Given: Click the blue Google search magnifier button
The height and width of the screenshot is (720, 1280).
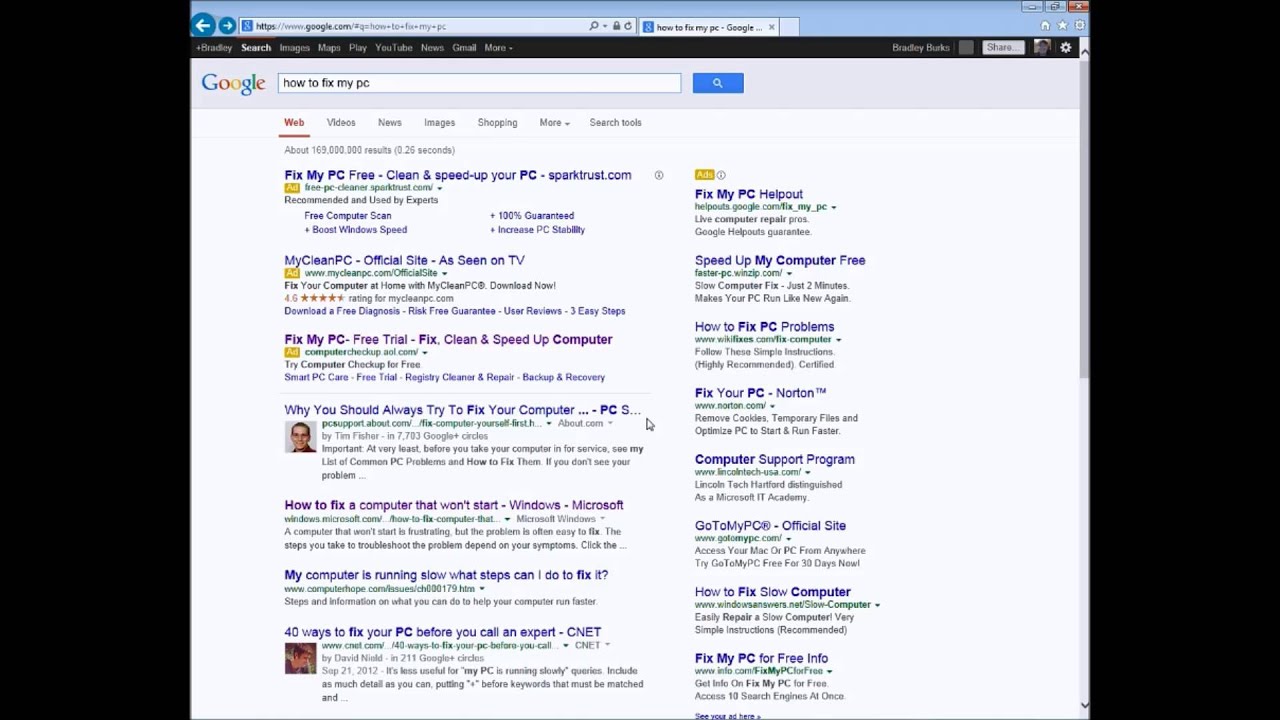Looking at the screenshot, I should tap(718, 83).
